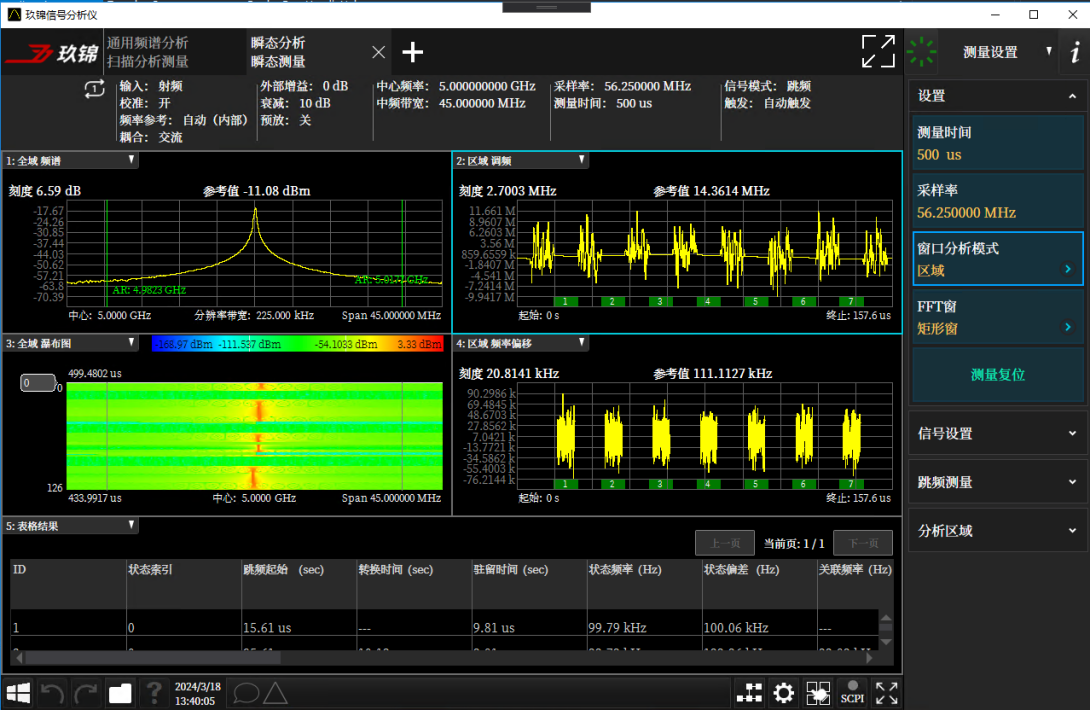Click the triangle warning icon
Viewport: 1090px width, 710px height.
[276, 693]
